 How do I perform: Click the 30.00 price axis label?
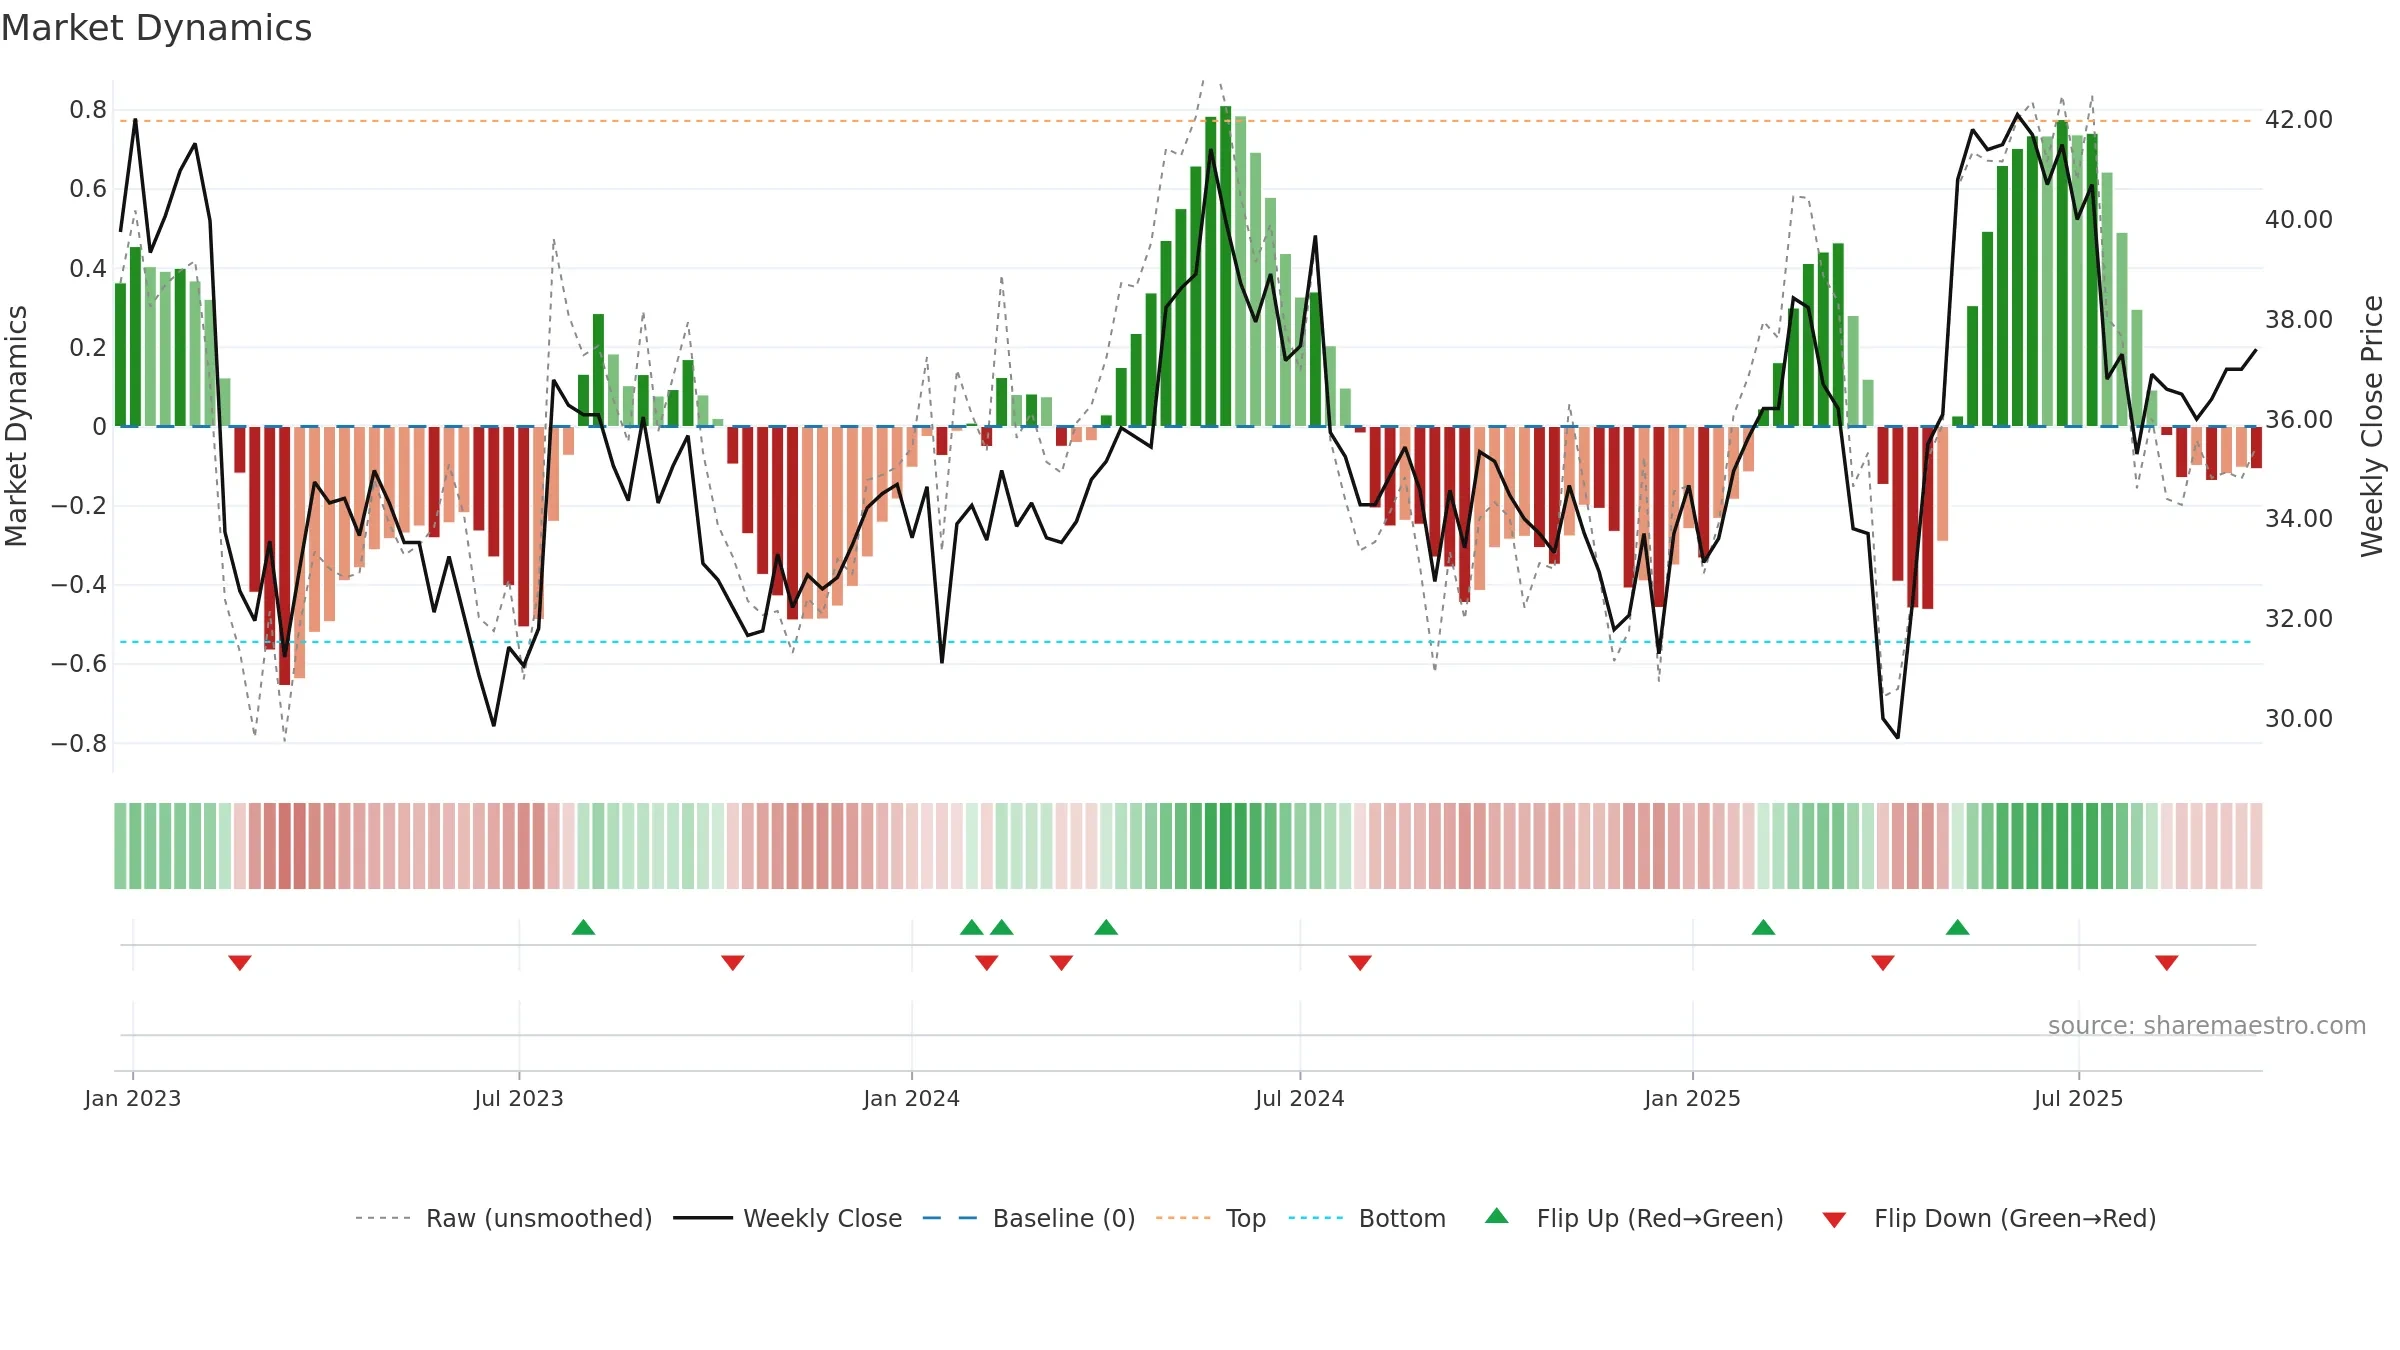[x=2299, y=718]
